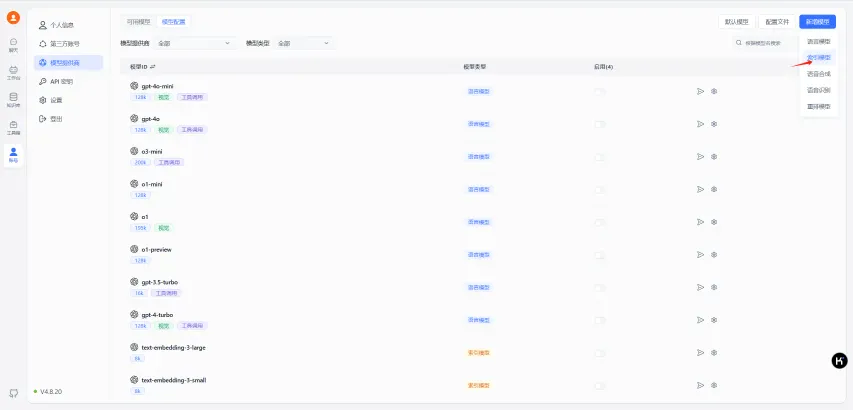Screen dimensions: 853x410
Task: Test the gpt-4o-mini model with paper-plane icon
Action: coord(700,91)
